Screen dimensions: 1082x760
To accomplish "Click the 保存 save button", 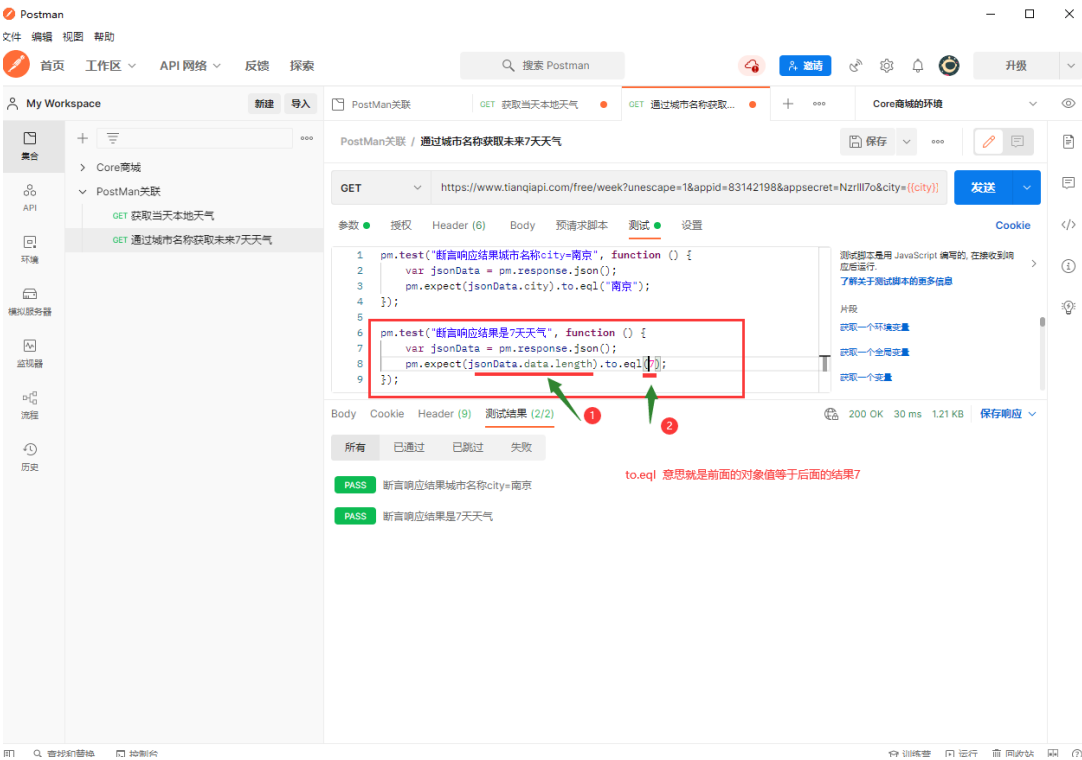I will tap(868, 142).
